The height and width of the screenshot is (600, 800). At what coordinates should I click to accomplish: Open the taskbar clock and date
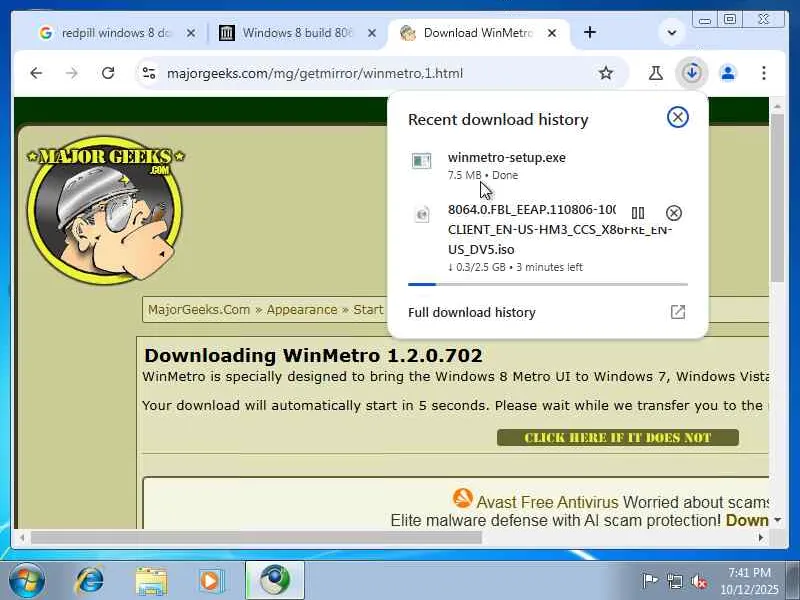749,581
